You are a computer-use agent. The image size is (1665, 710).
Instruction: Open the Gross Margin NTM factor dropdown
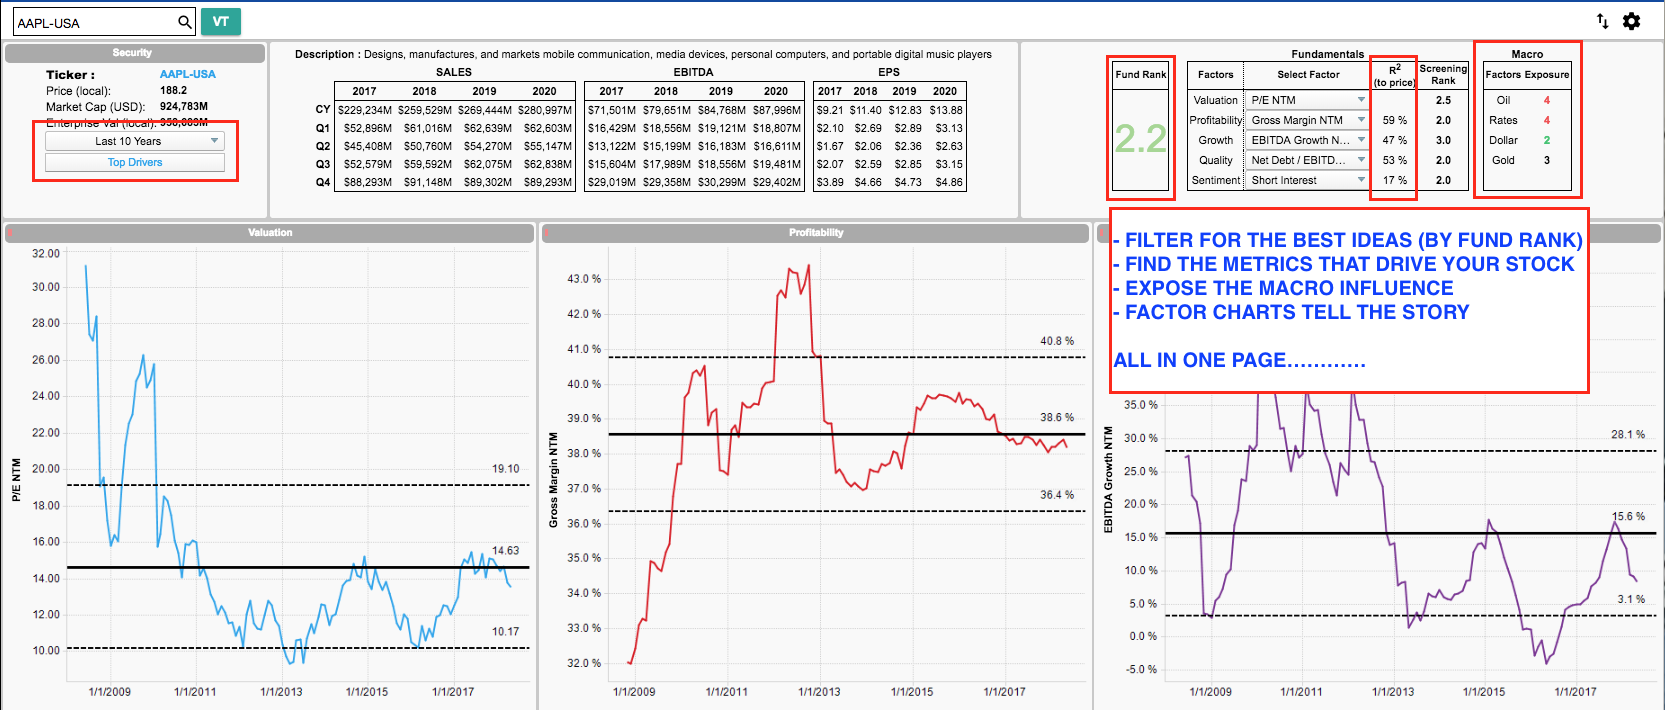coord(1307,120)
